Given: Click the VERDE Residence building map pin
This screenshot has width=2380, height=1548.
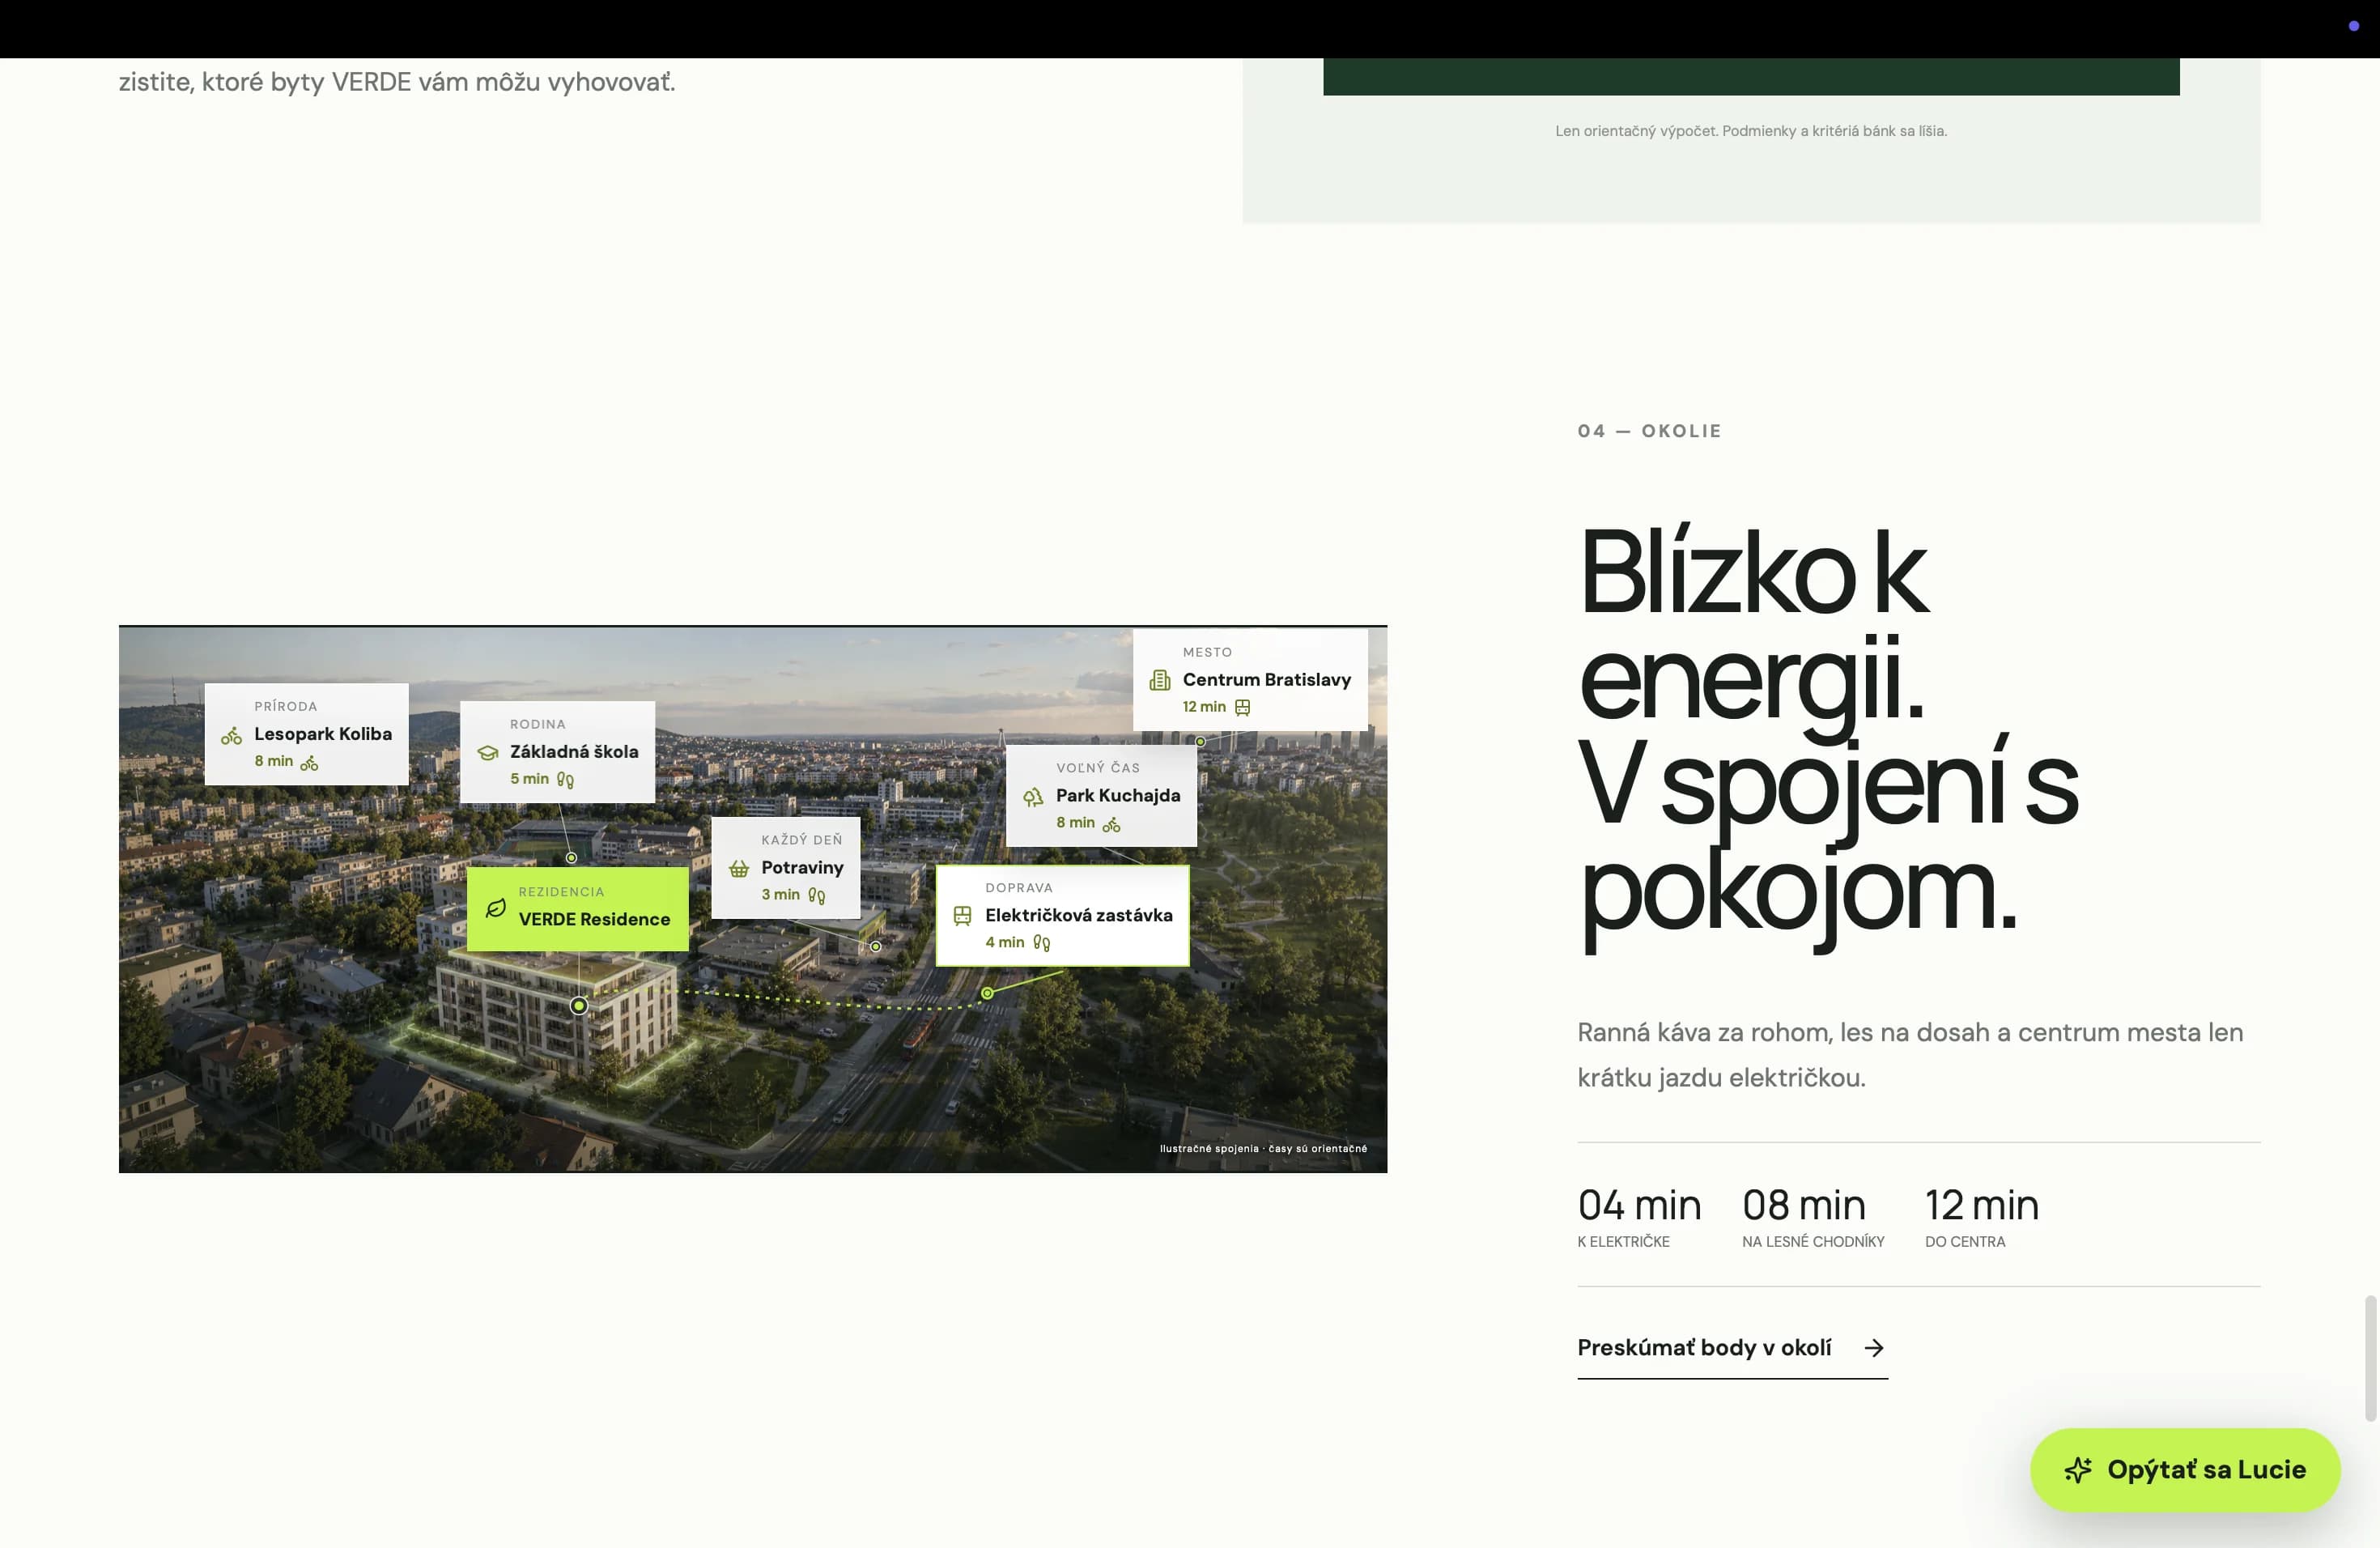Looking at the screenshot, I should click(x=579, y=1006).
